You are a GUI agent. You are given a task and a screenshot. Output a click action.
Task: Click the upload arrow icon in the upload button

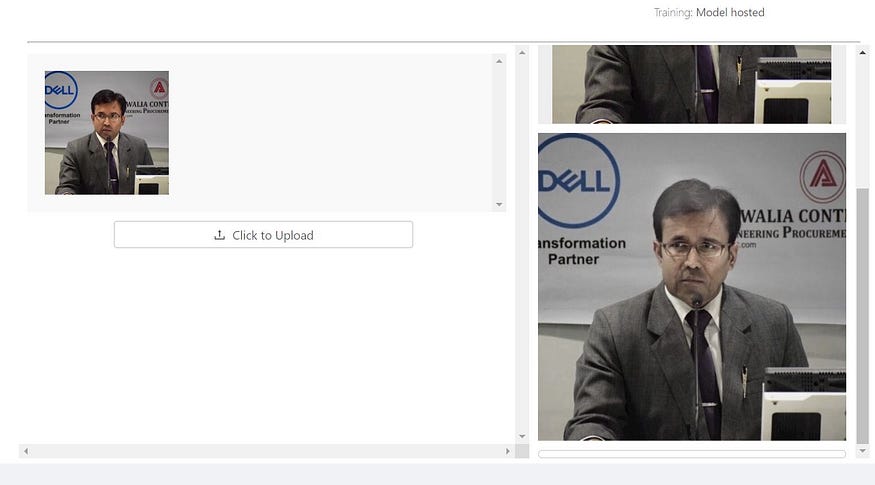point(220,235)
